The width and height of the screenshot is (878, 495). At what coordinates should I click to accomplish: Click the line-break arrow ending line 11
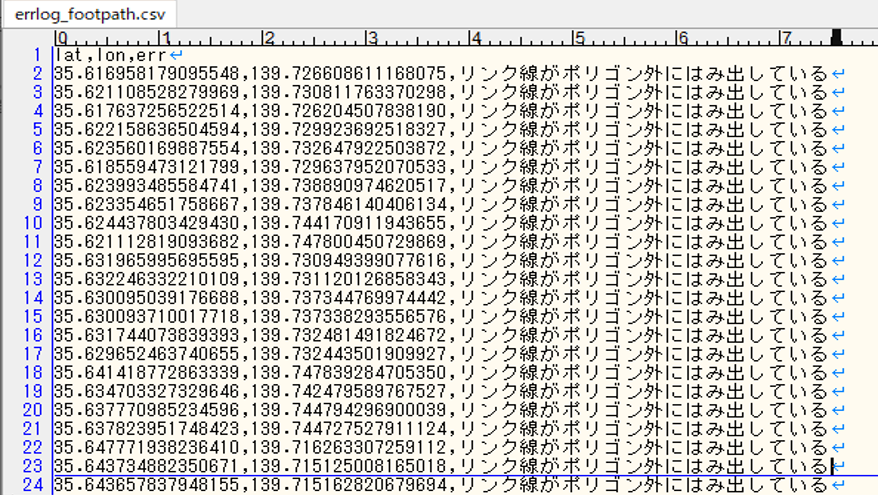[x=838, y=242]
